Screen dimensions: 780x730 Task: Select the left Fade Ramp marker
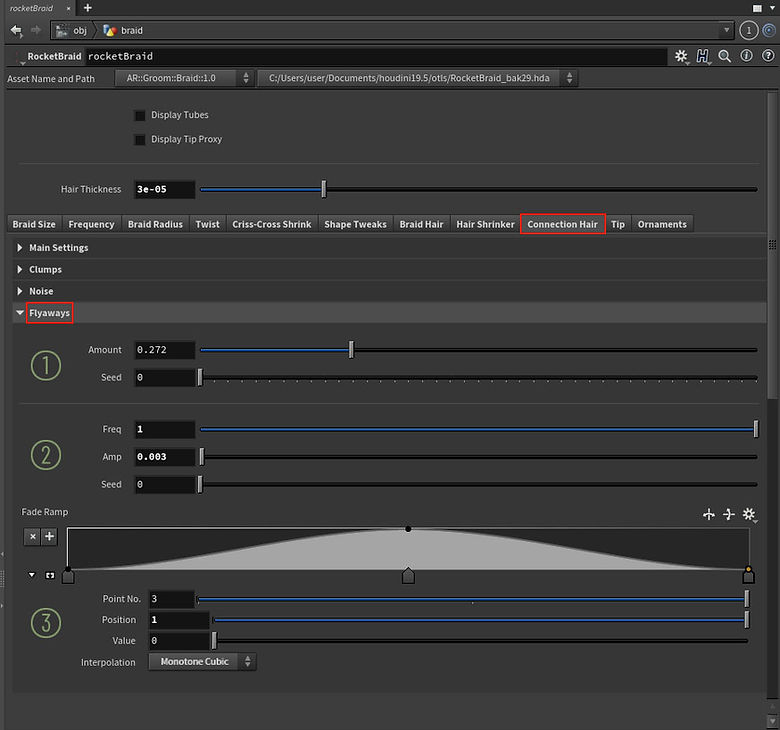68,576
